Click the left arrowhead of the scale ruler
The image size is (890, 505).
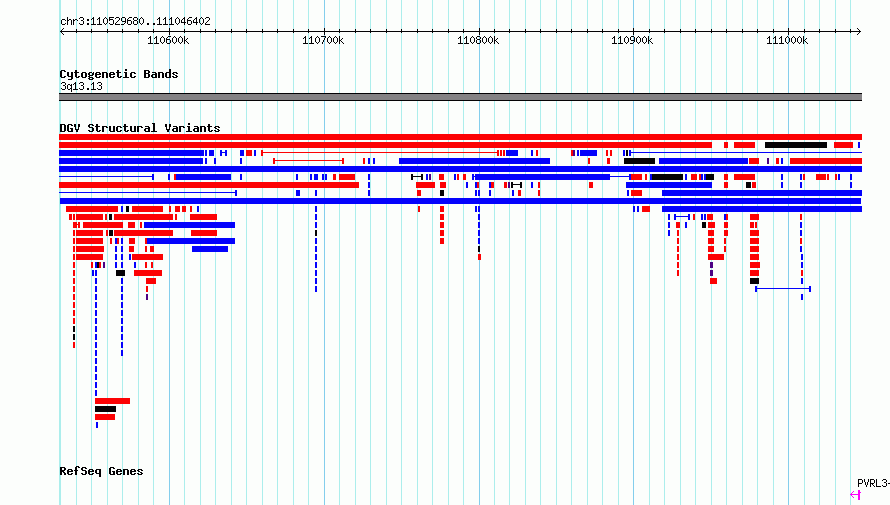62,31
